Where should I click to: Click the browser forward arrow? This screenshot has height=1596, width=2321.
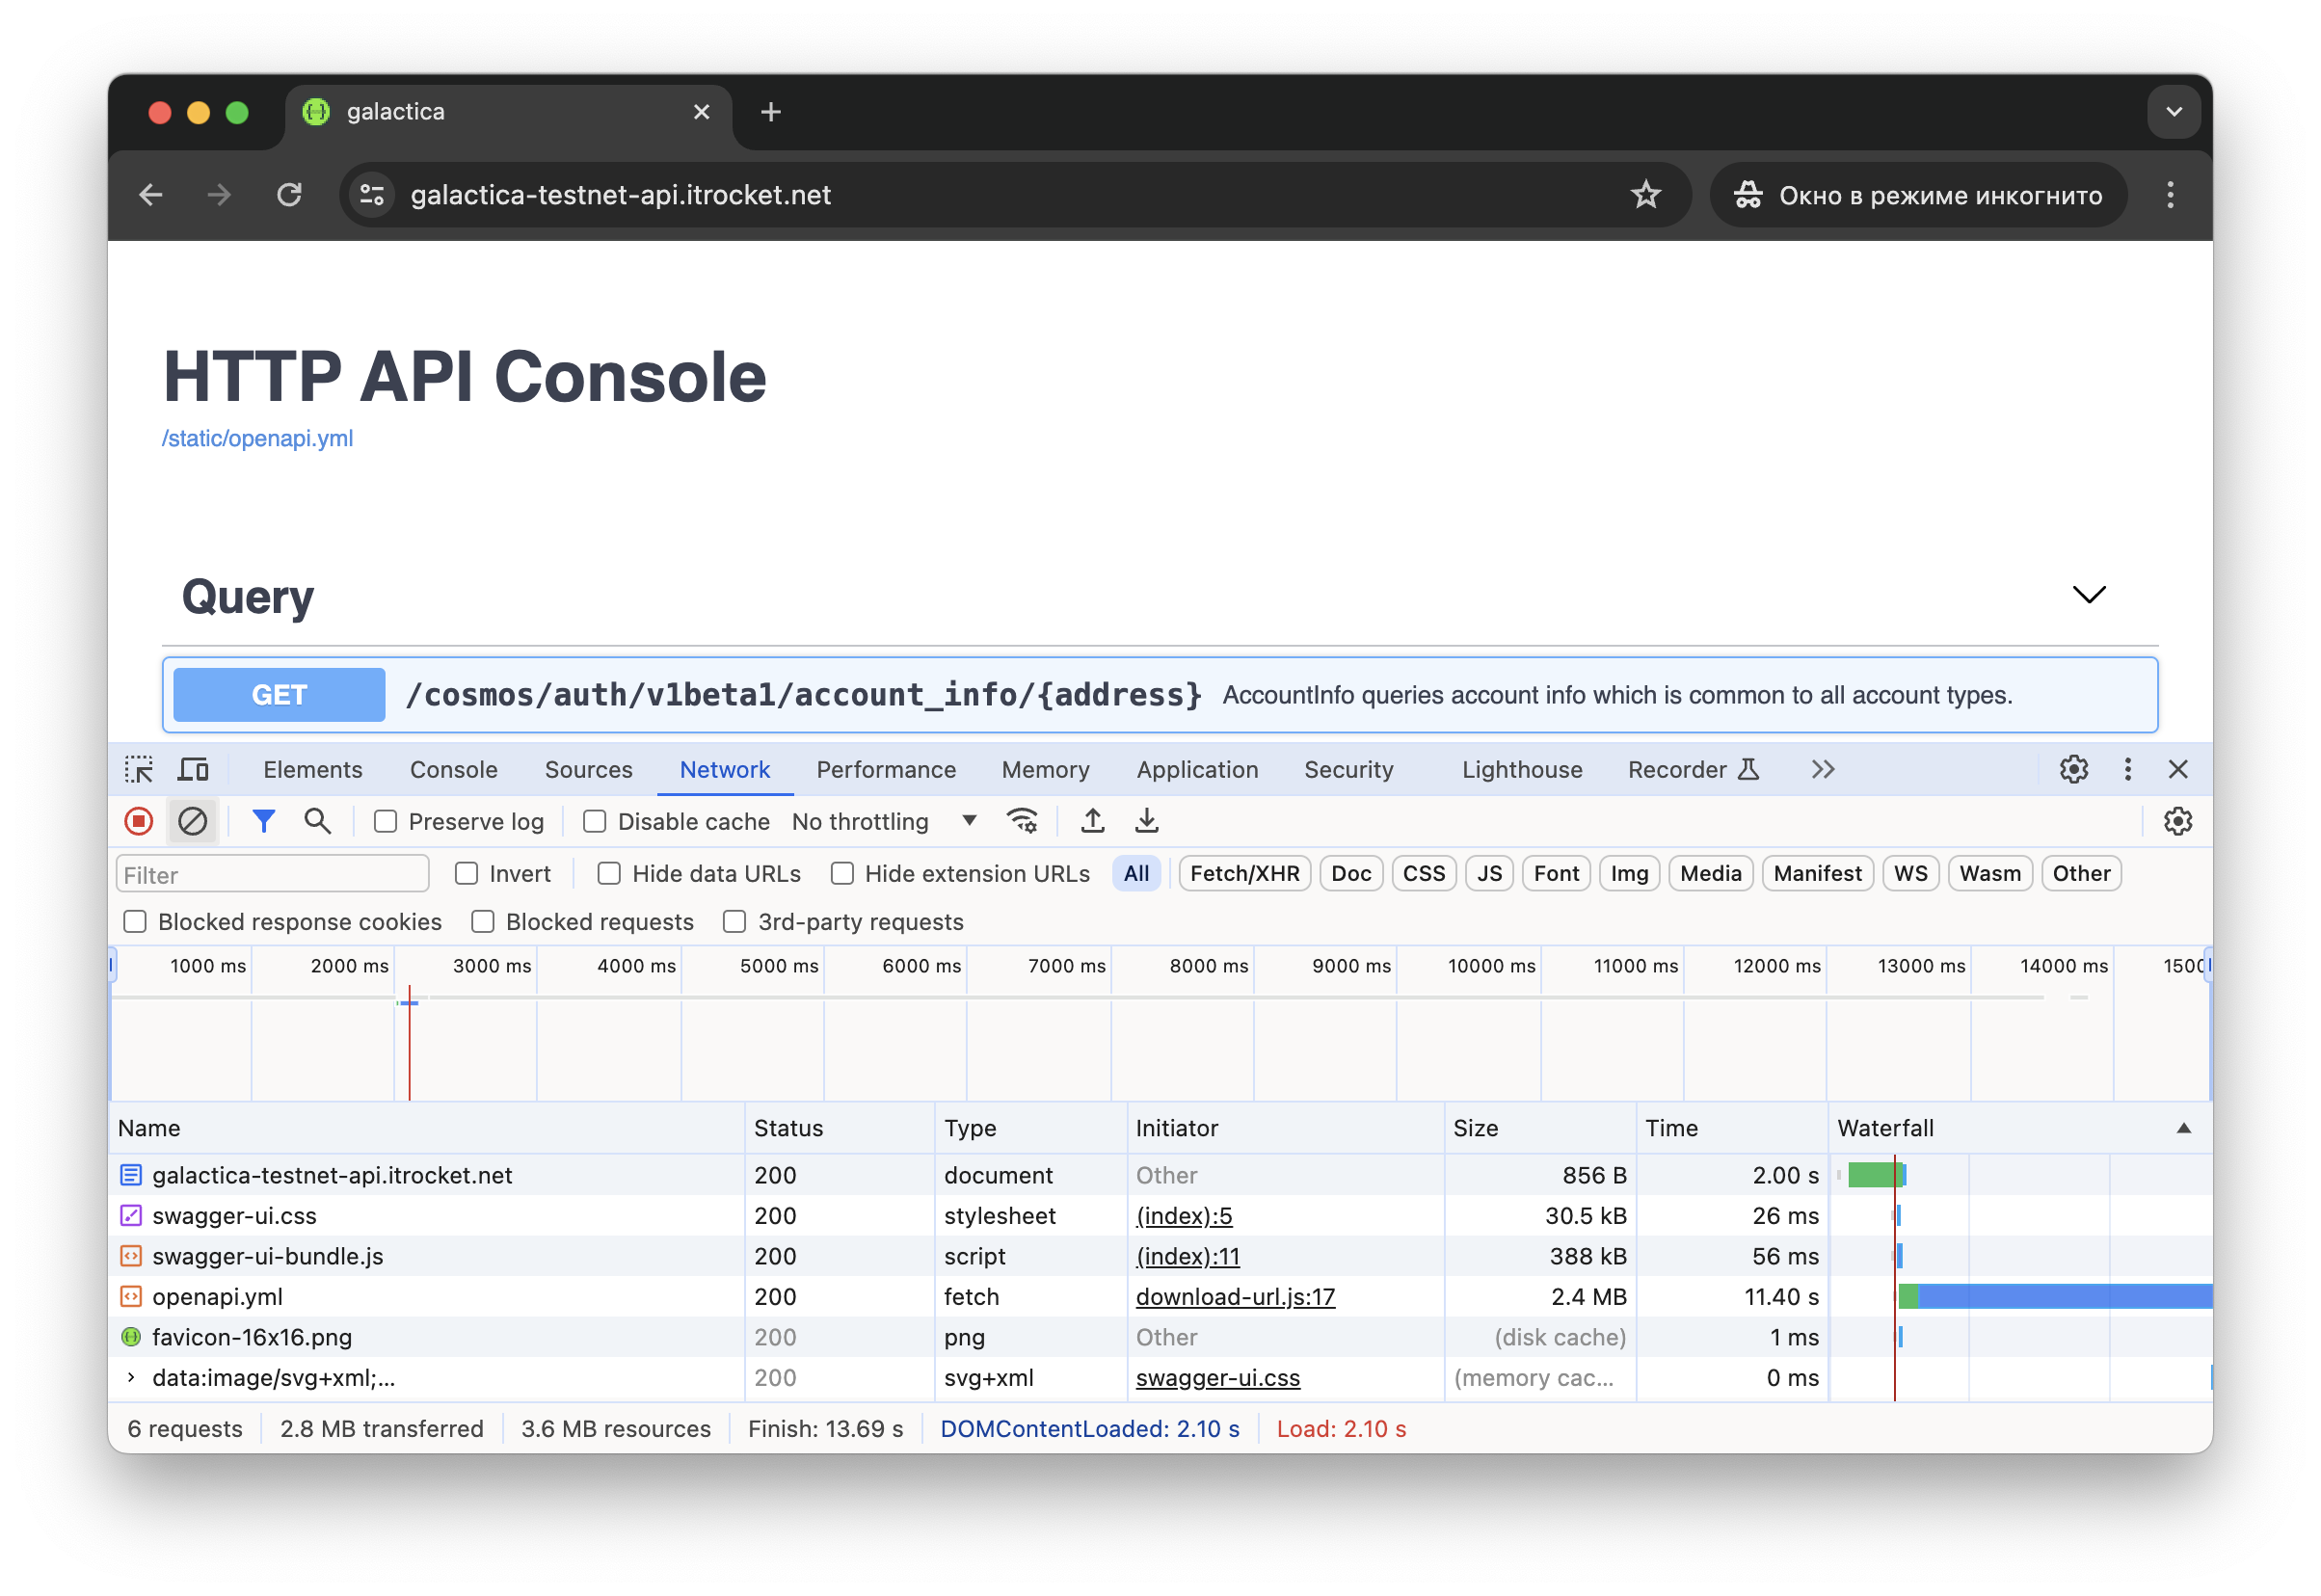[219, 195]
